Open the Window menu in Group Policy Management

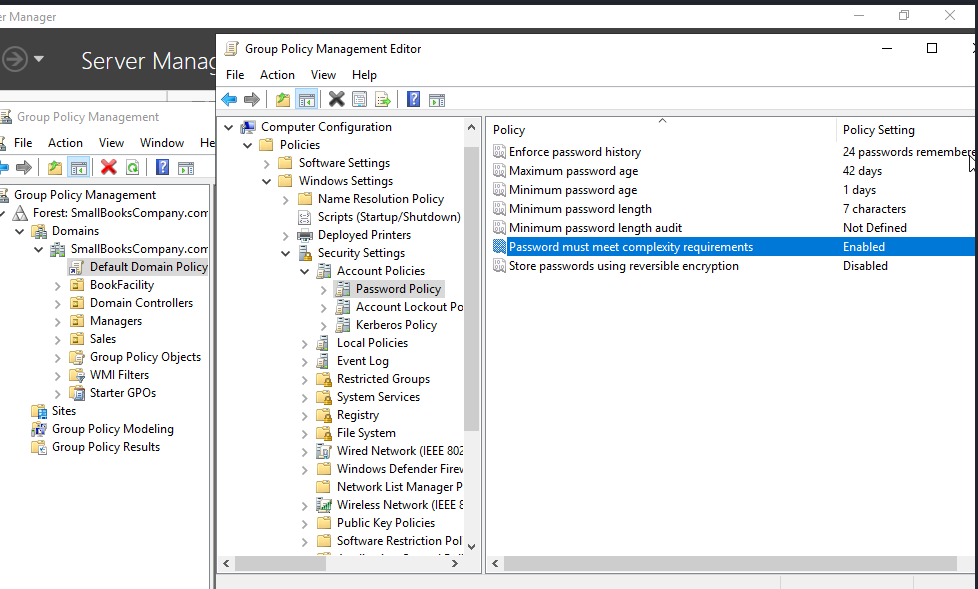pos(162,143)
